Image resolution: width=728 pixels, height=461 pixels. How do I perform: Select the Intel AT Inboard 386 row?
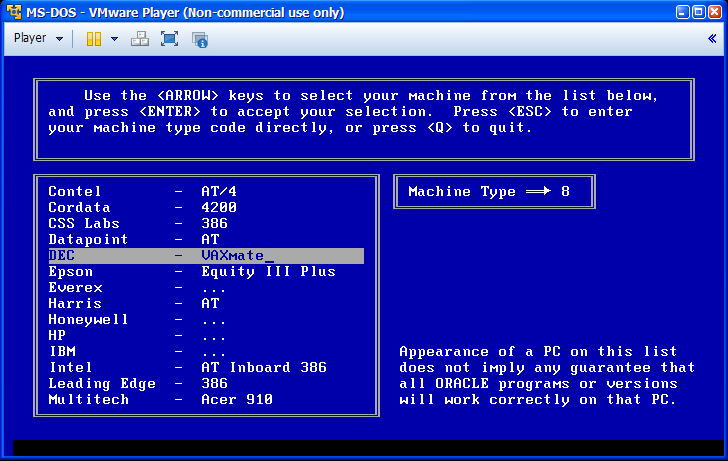point(206,368)
